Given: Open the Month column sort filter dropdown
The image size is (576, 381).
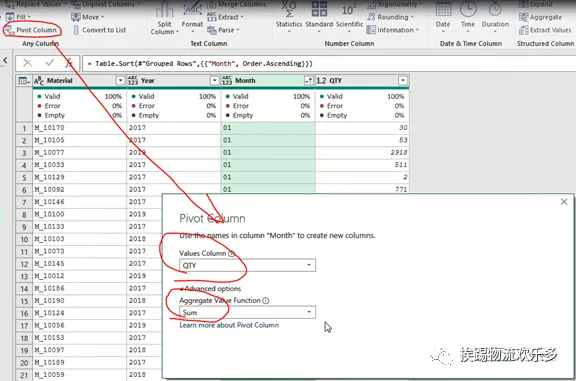Looking at the screenshot, I should [x=309, y=80].
